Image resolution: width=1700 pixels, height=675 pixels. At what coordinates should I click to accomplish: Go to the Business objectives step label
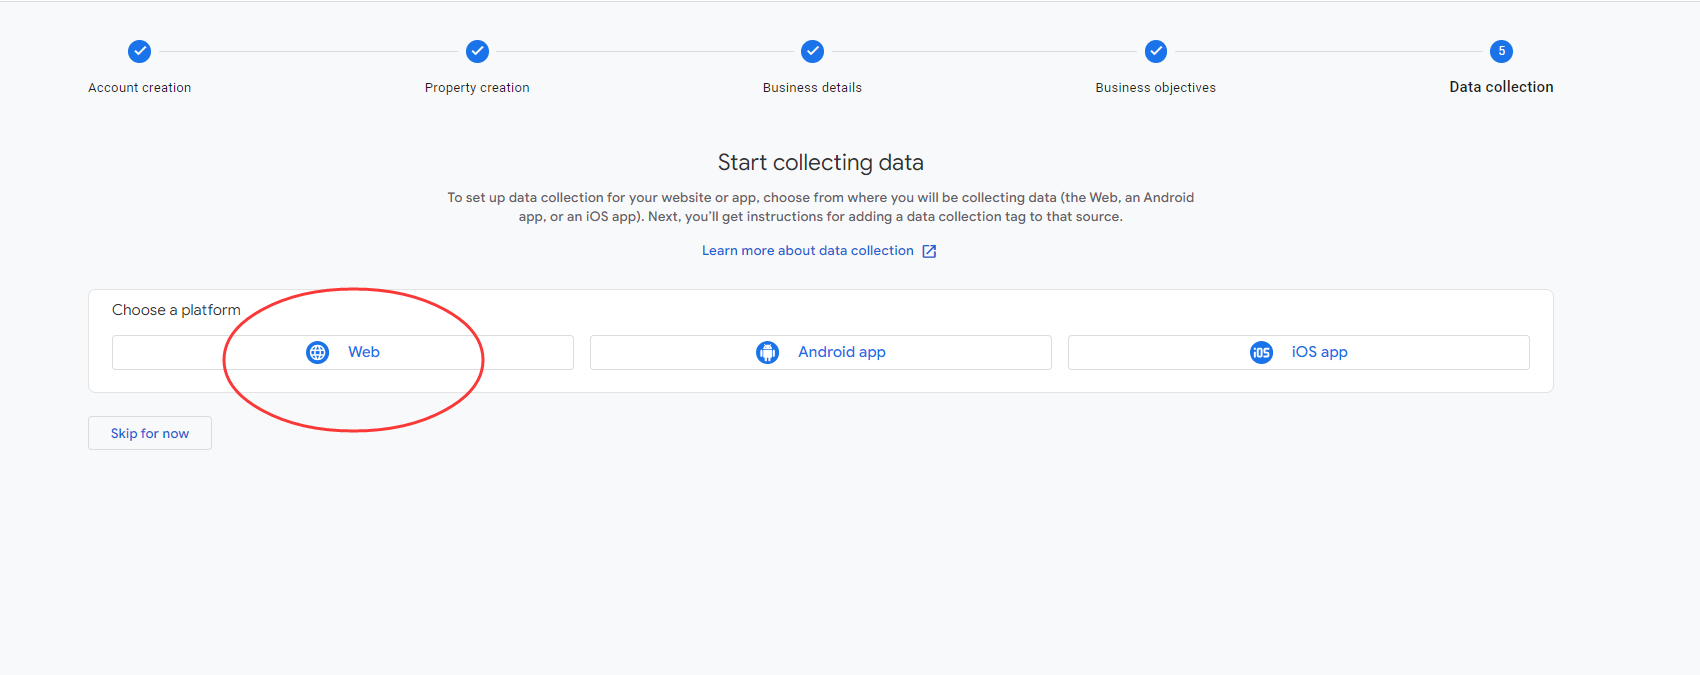pos(1155,88)
